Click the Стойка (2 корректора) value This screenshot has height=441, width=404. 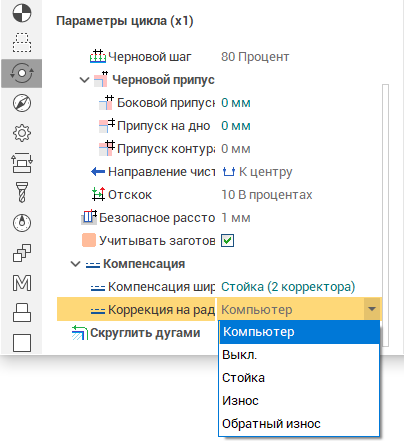pyautogui.click(x=288, y=287)
